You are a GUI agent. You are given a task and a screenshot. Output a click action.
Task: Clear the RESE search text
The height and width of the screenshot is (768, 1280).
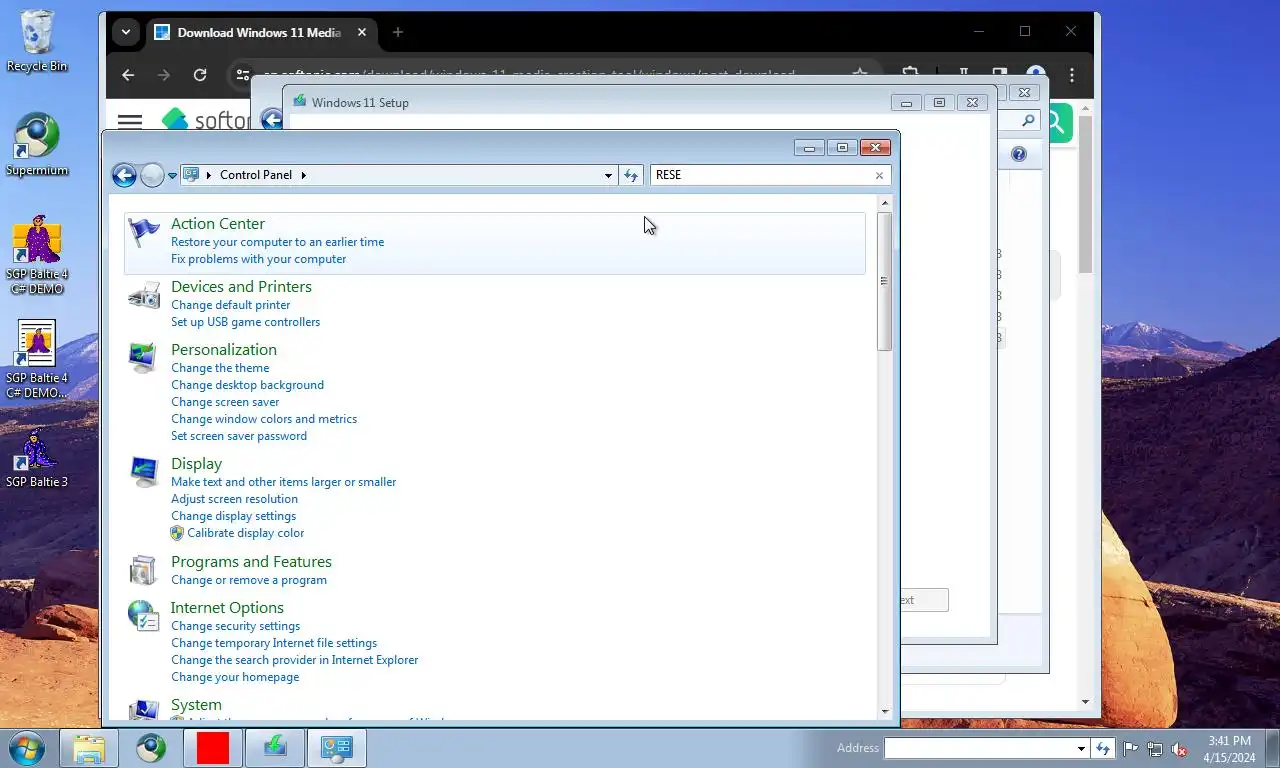click(880, 175)
